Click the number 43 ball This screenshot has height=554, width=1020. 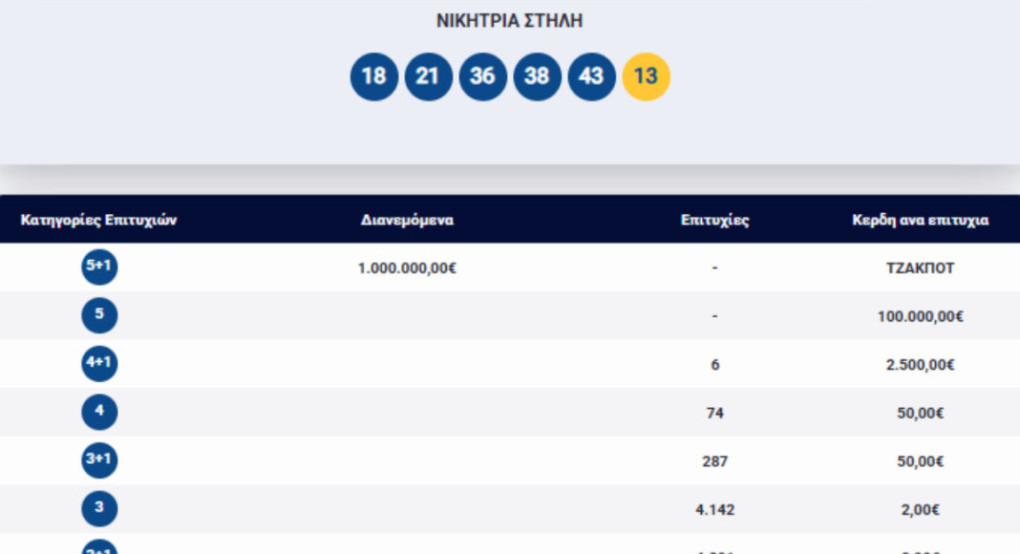592,77
